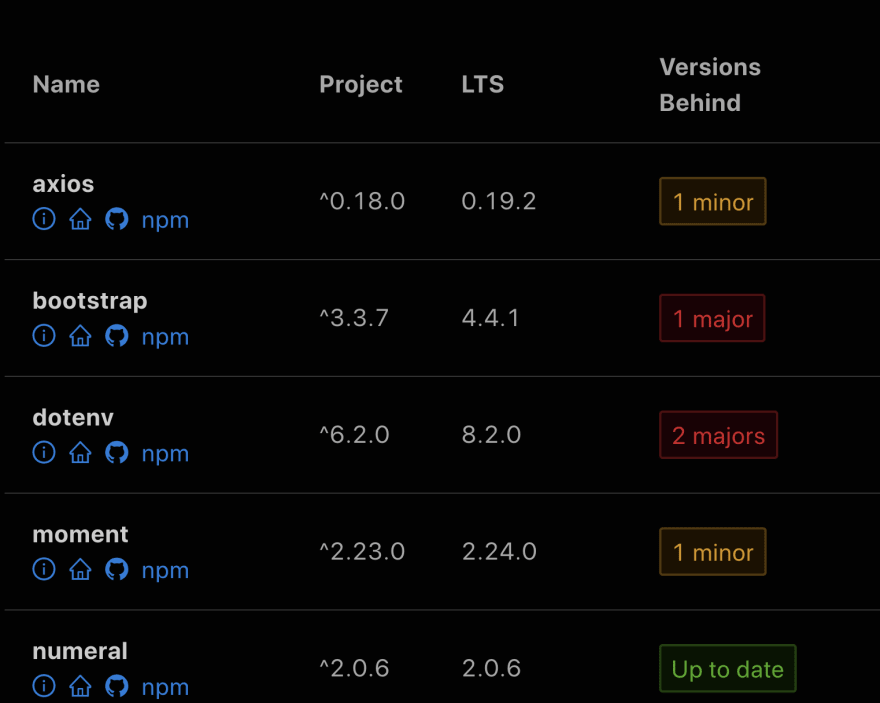
Task: Click the Up to date badge for numeral
Action: pos(727,668)
